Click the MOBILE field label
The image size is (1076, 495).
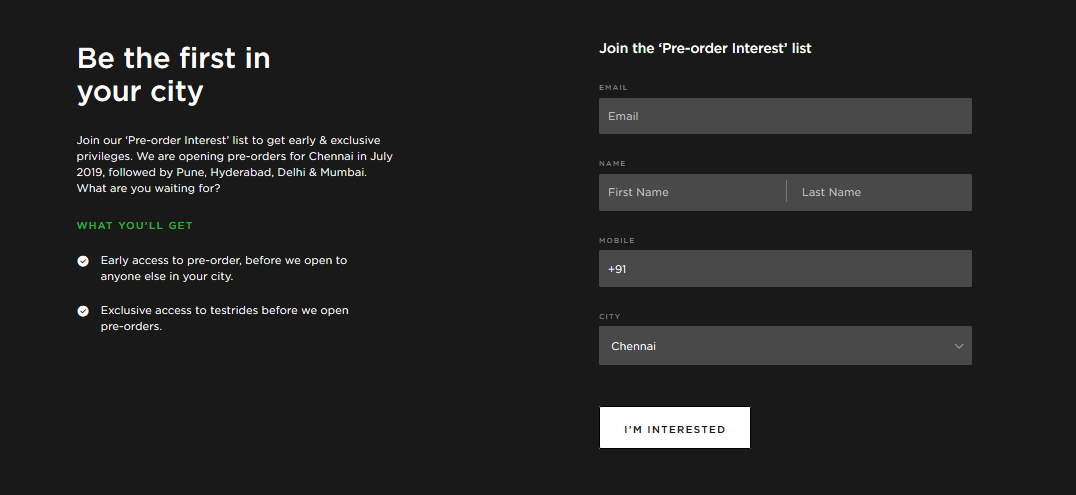616,240
